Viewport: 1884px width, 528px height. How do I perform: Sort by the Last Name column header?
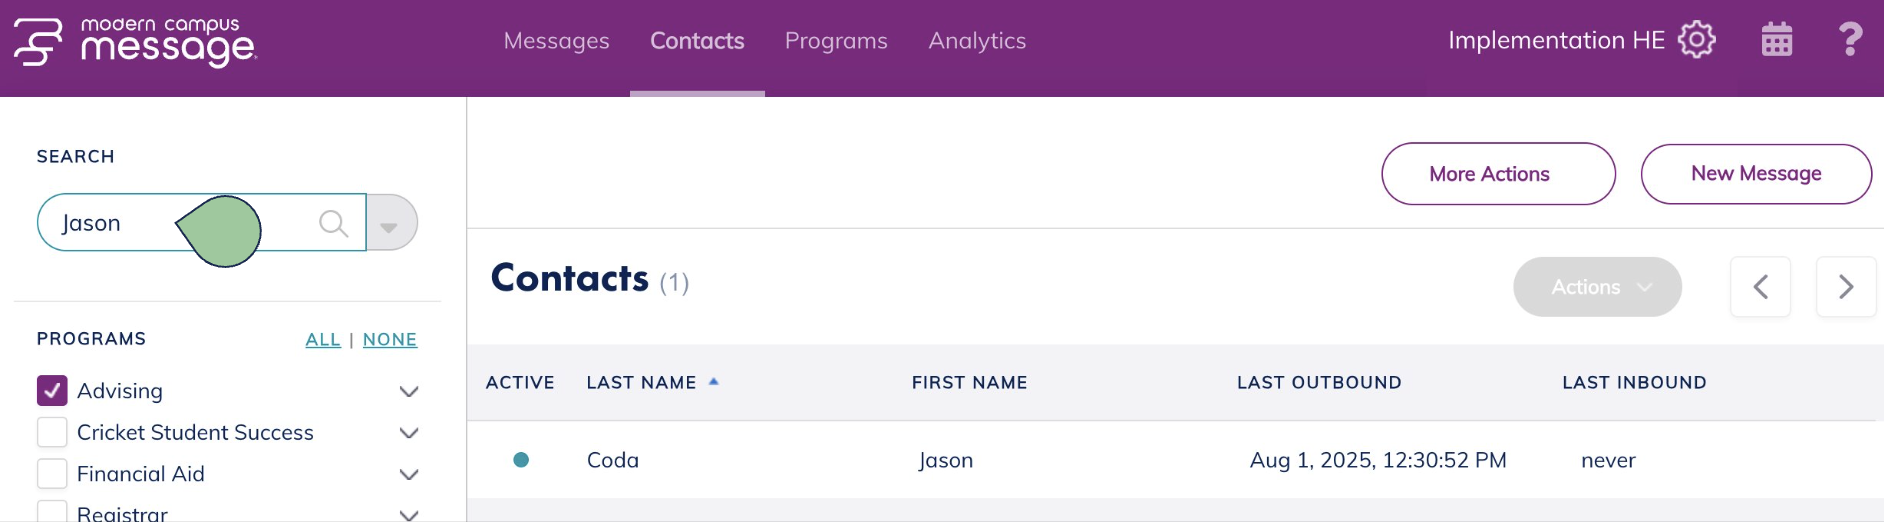click(642, 383)
